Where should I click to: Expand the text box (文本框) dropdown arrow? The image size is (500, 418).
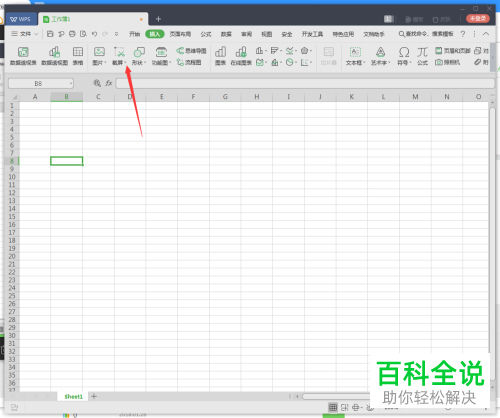tap(364, 63)
